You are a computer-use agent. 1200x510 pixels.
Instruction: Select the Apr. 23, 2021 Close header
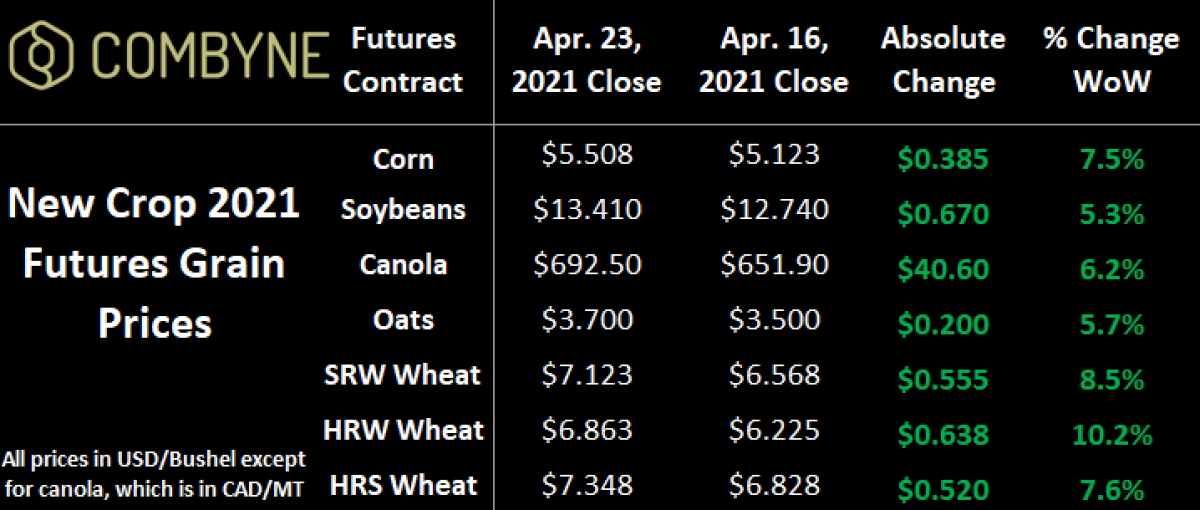[x=586, y=60]
